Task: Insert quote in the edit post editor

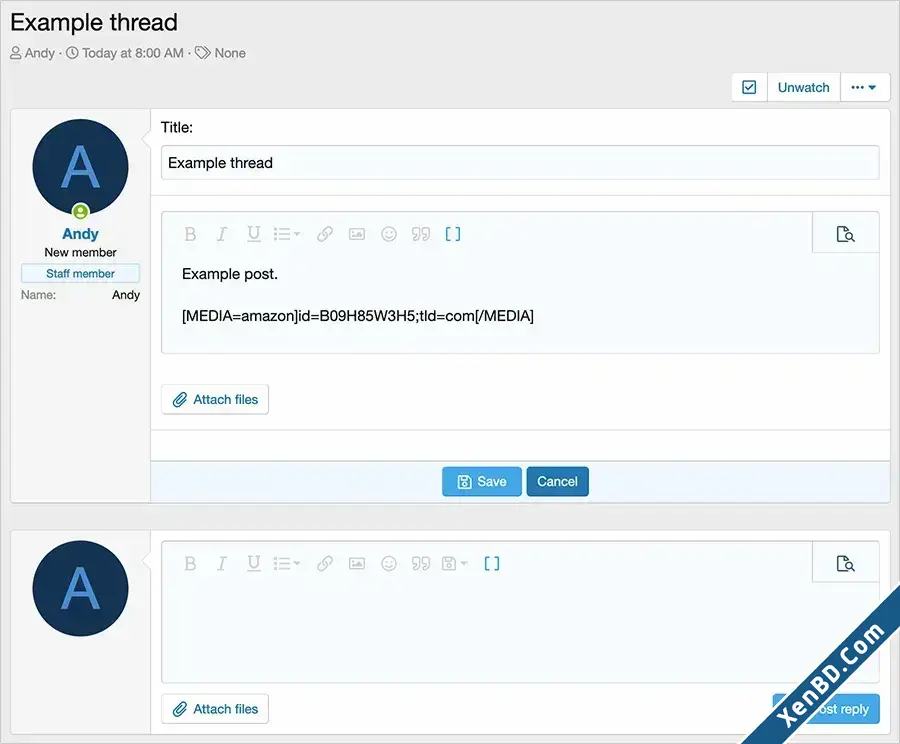Action: (x=421, y=234)
